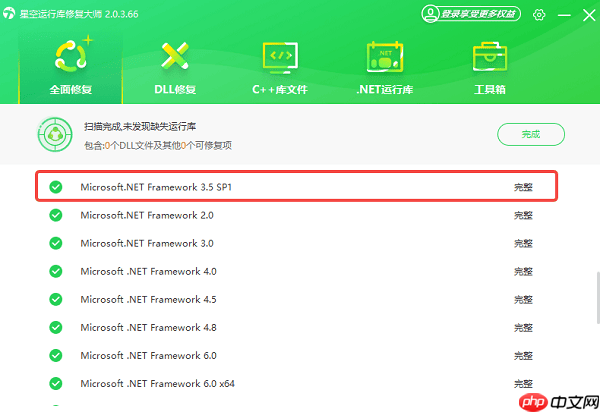Select Microsoft .NET Framework 6.0 row text
This screenshot has width=600, height=412.
click(148, 355)
